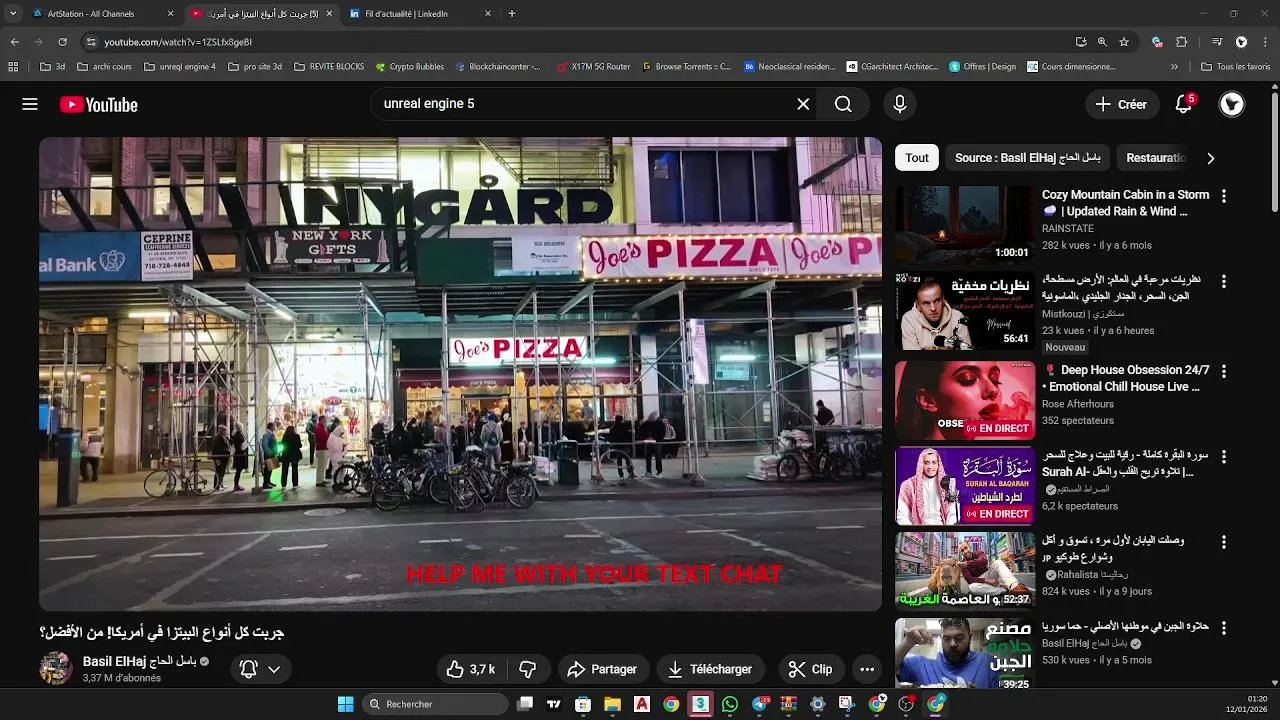Open WhatsApp from the taskbar
The image size is (1280, 720).
729,704
